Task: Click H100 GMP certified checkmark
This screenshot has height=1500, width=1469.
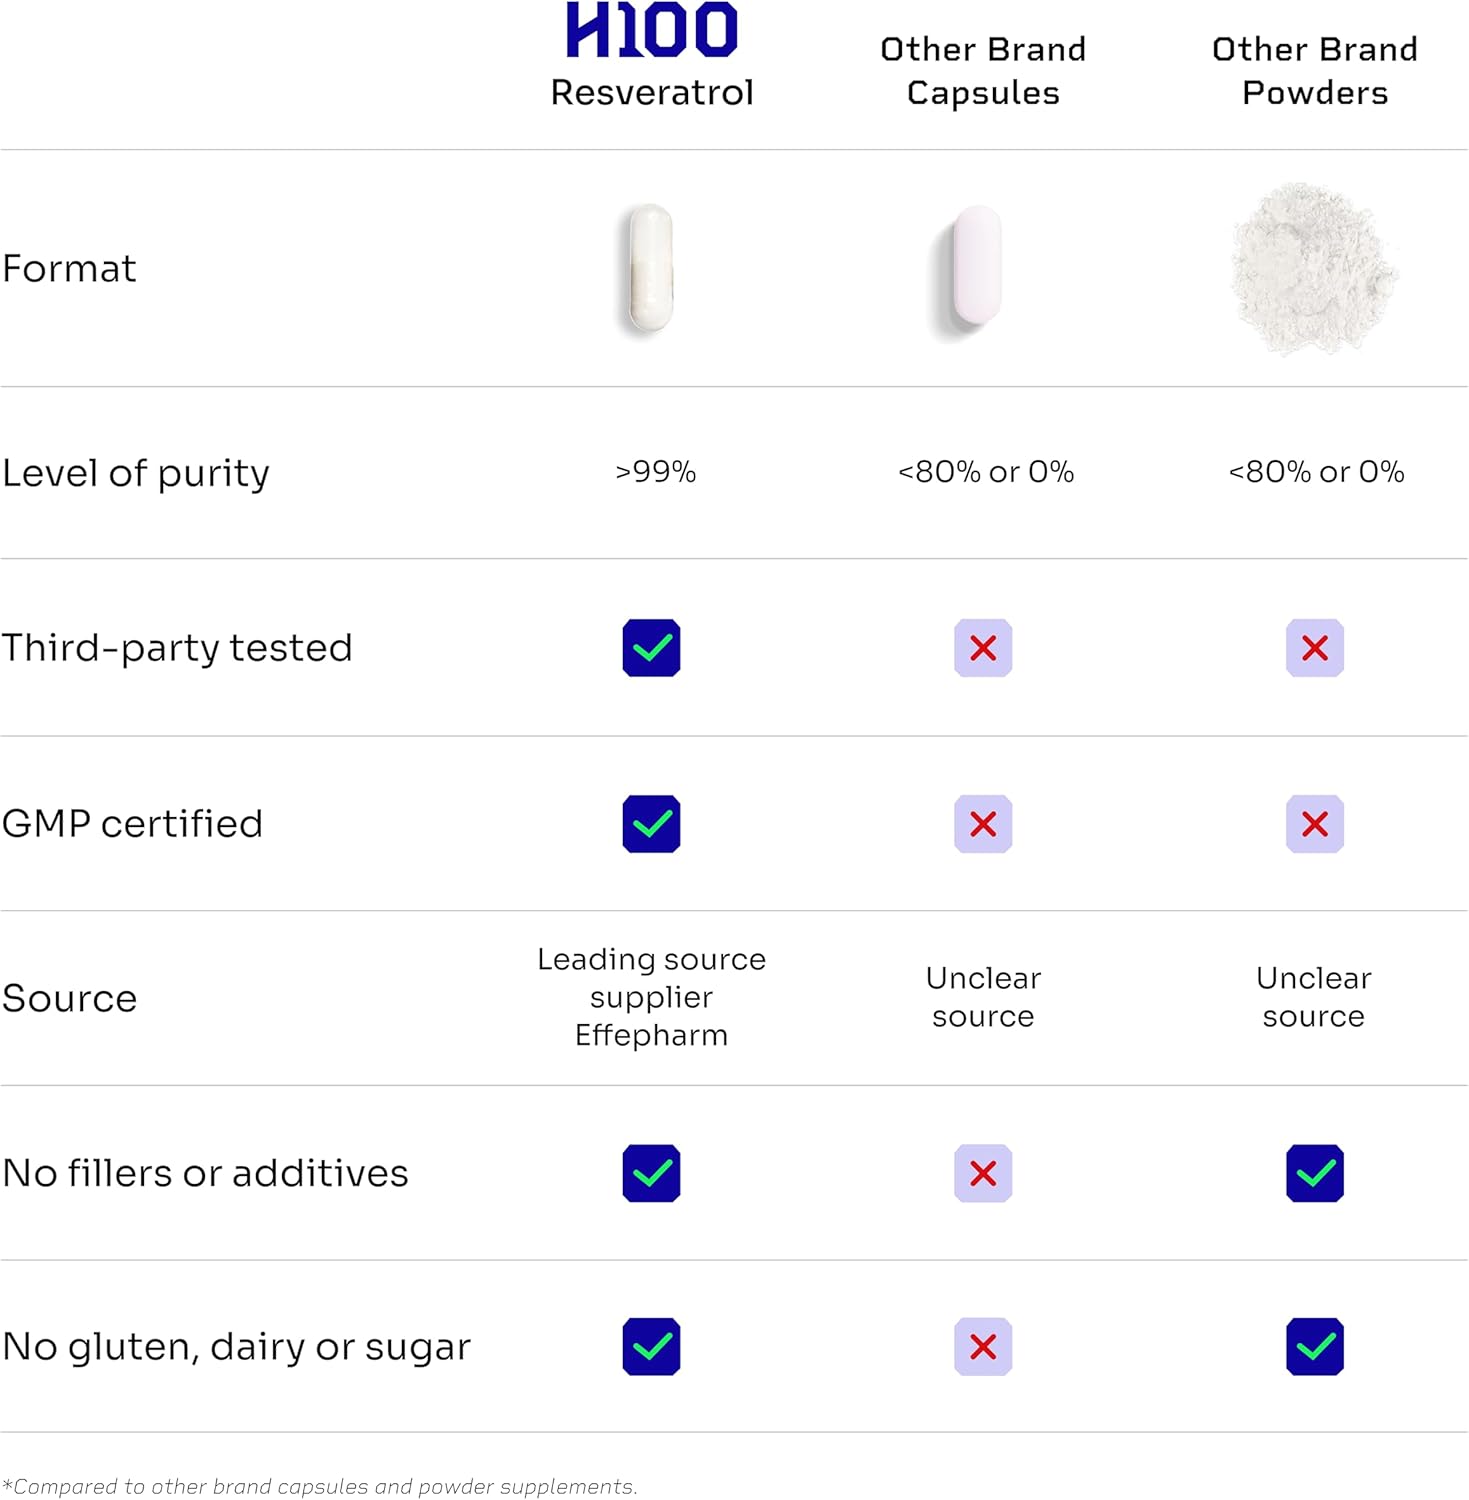Action: click(651, 824)
